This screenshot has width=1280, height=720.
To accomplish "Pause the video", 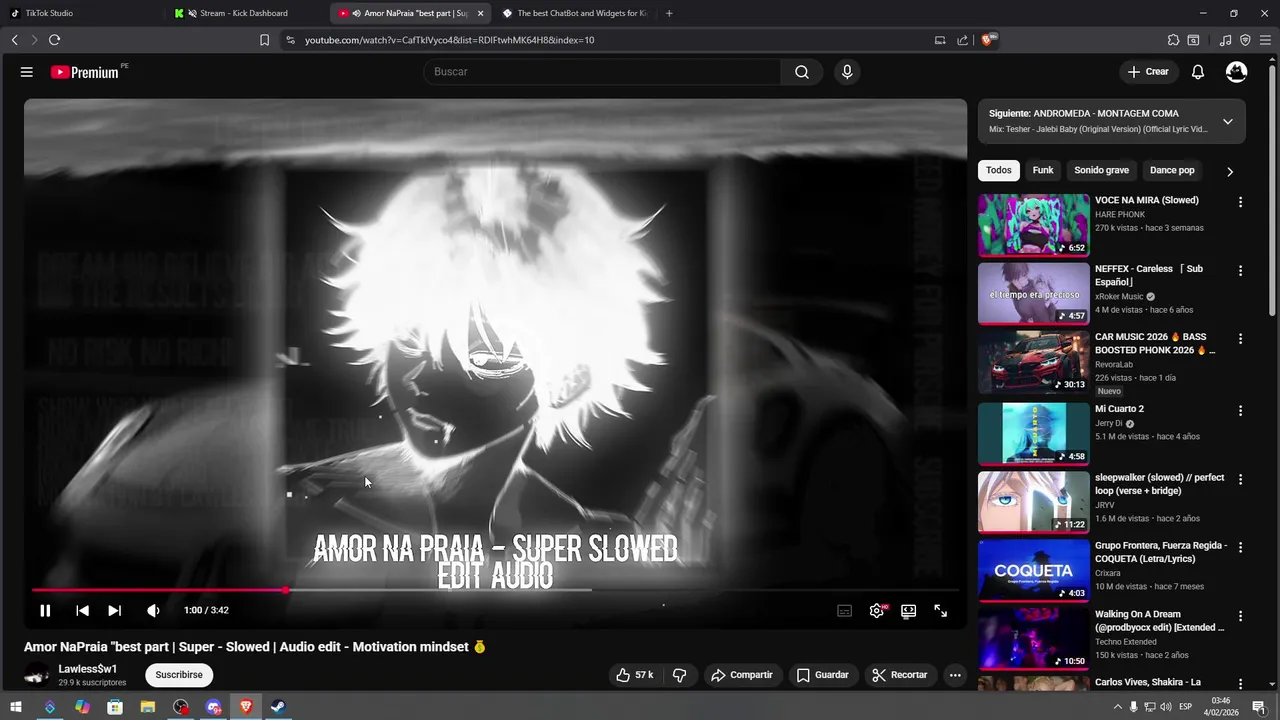I will click(45, 610).
